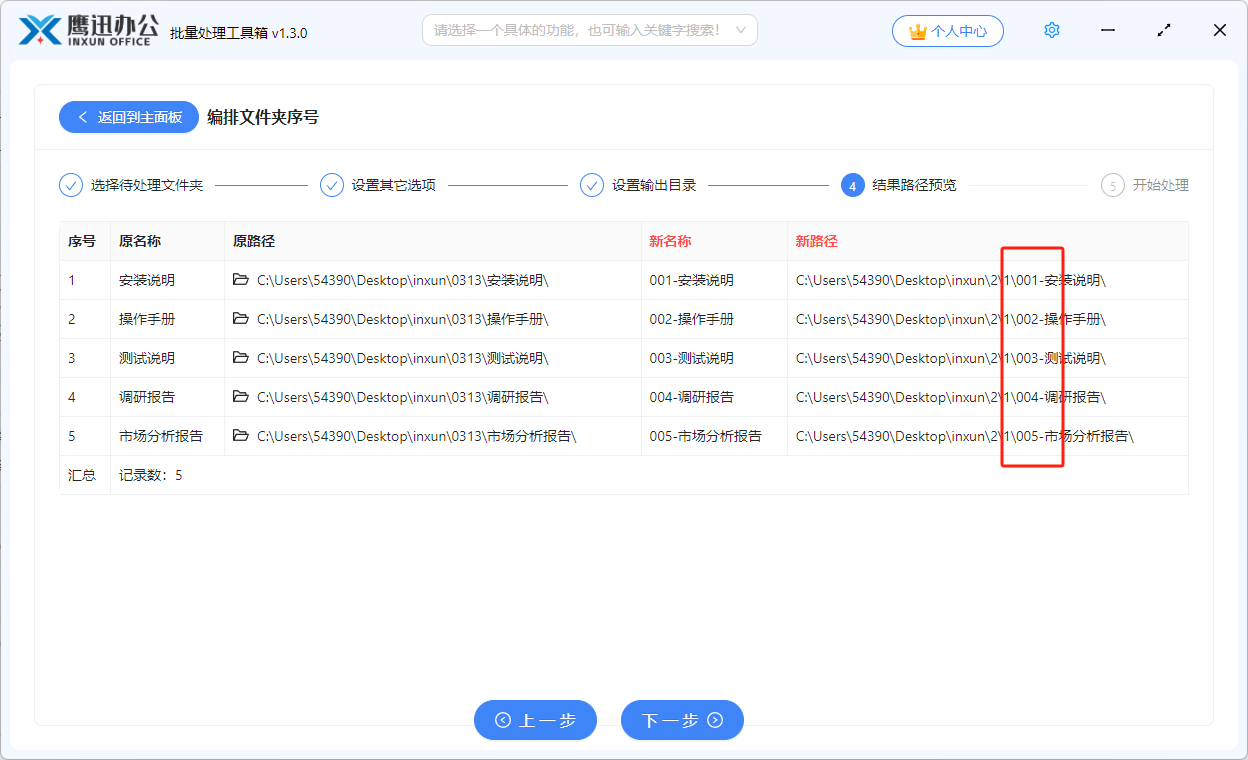Click the 新名称 column header
Viewport: 1248px width, 760px height.
click(x=670, y=241)
